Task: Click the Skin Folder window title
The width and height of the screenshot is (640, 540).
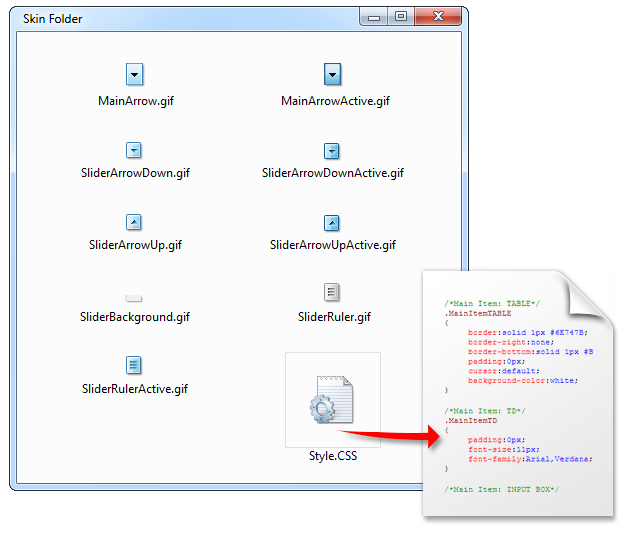Action: [x=53, y=19]
